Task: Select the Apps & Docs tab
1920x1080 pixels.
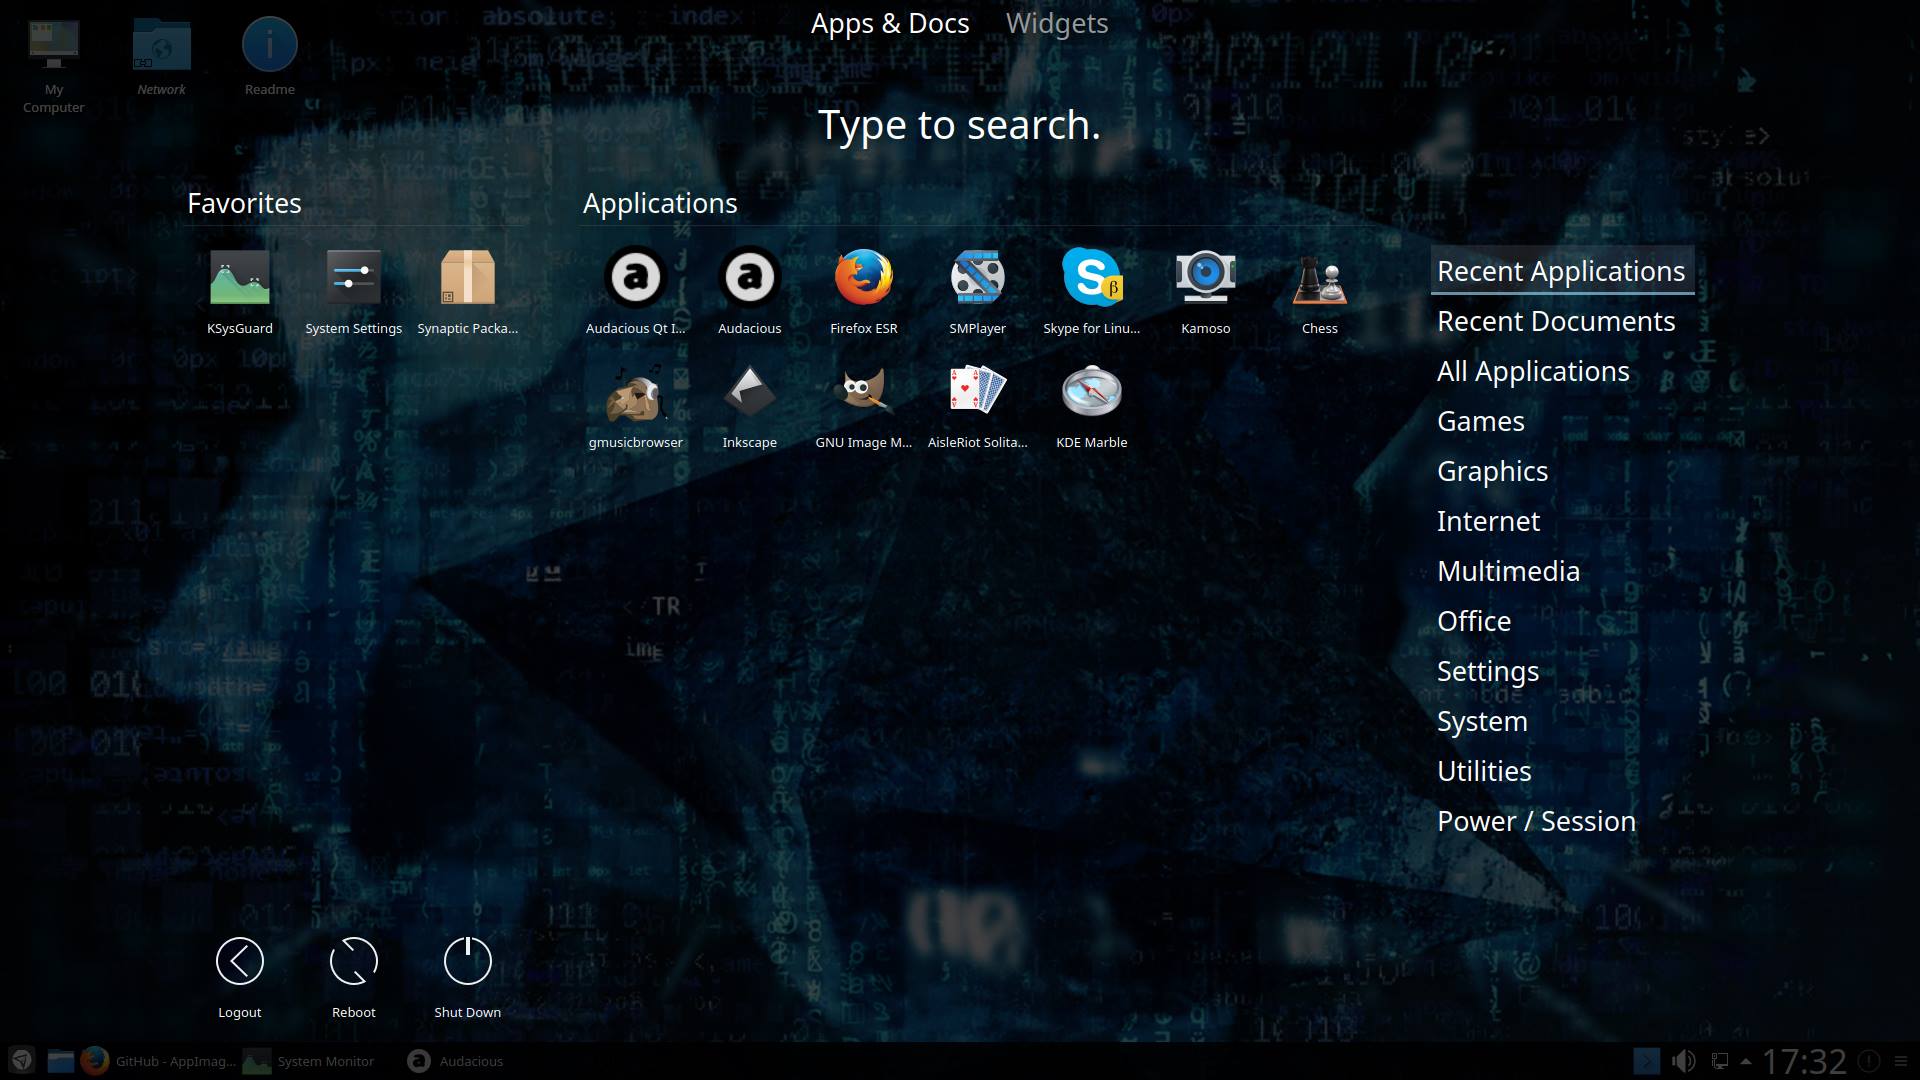Action: pos(890,23)
